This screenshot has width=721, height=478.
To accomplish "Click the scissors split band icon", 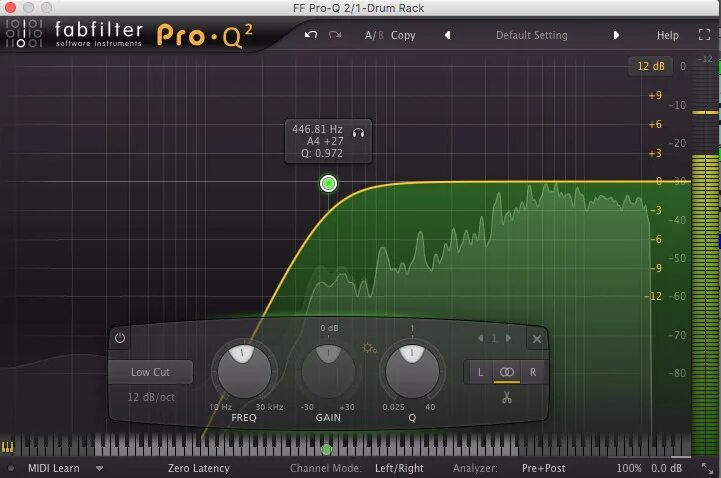I will click(x=507, y=397).
